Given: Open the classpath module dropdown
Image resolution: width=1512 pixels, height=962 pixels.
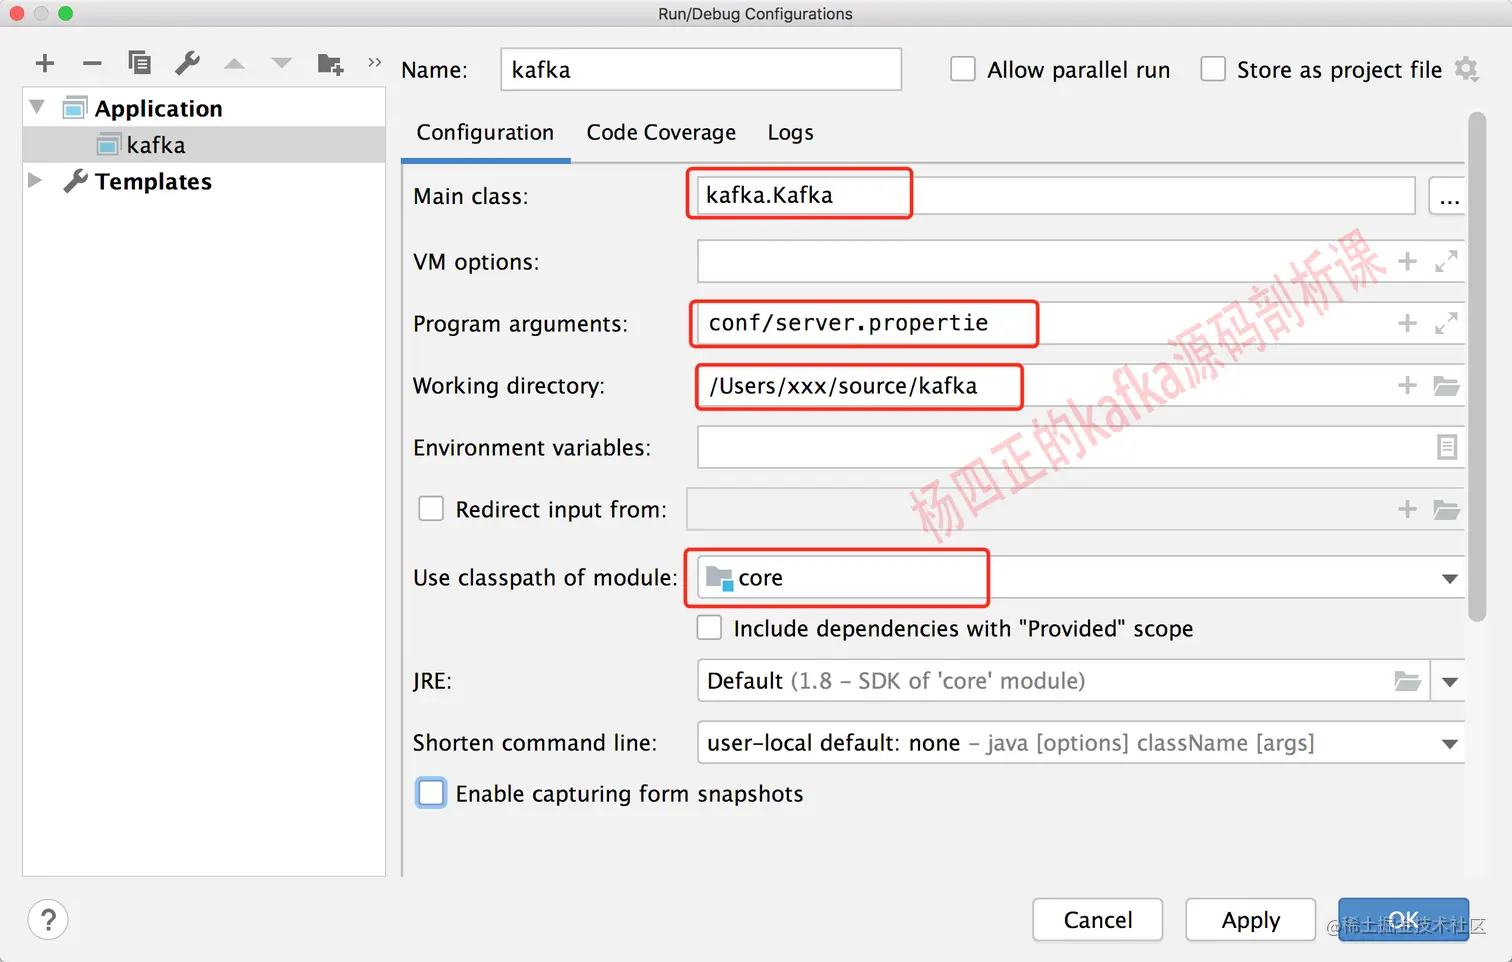Looking at the screenshot, I should tap(1449, 579).
